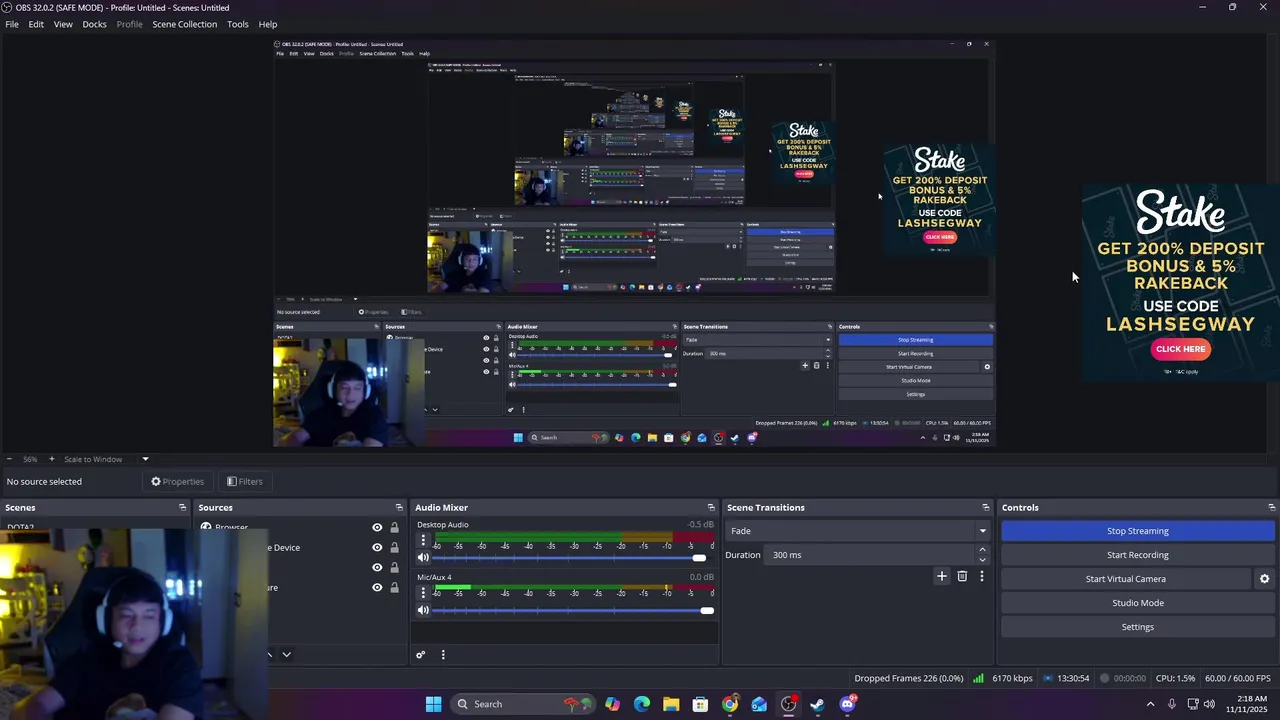Increase transition duration with up arrow

point(982,550)
